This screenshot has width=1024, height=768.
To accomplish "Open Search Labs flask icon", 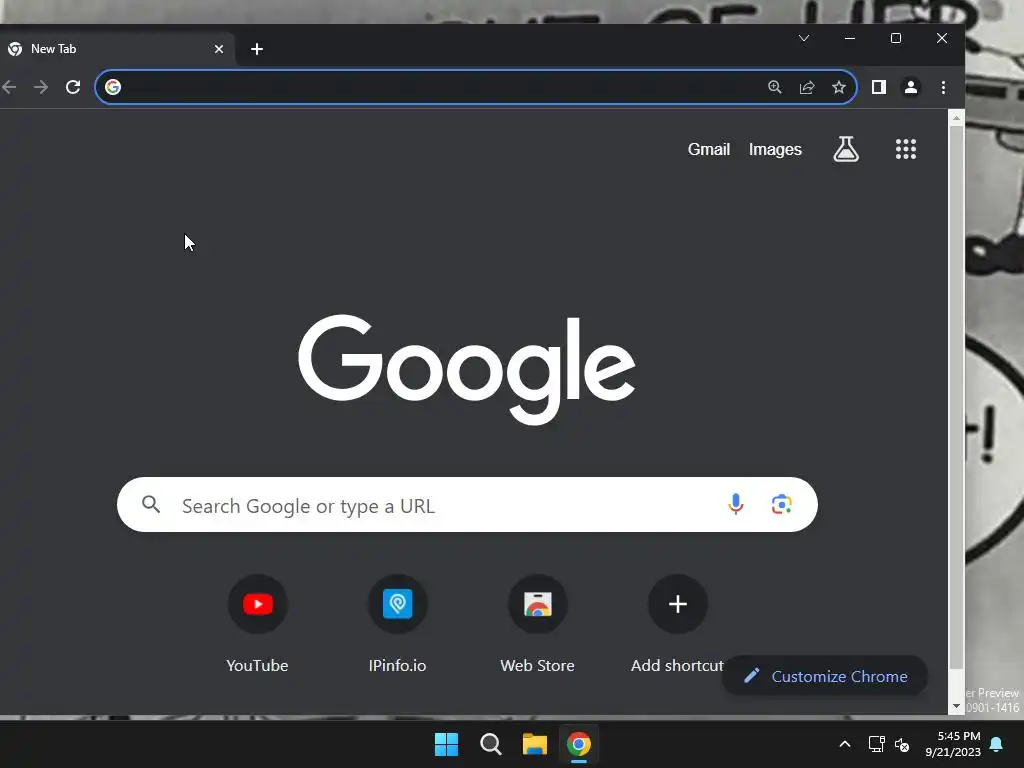I will click(846, 149).
